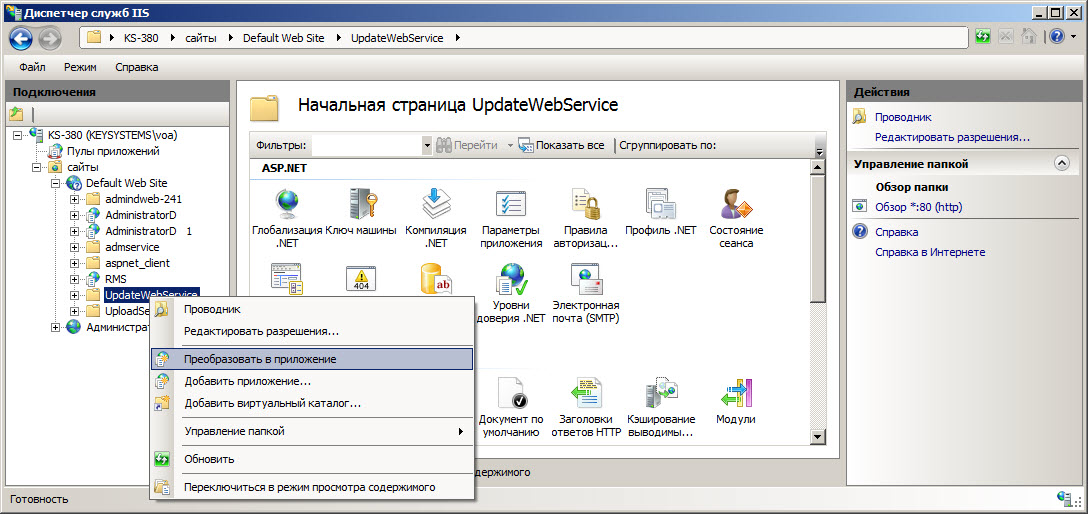The width and height of the screenshot is (1088, 514).
Task: Open Заголовки ответов HTTP feature
Action: [x=586, y=406]
